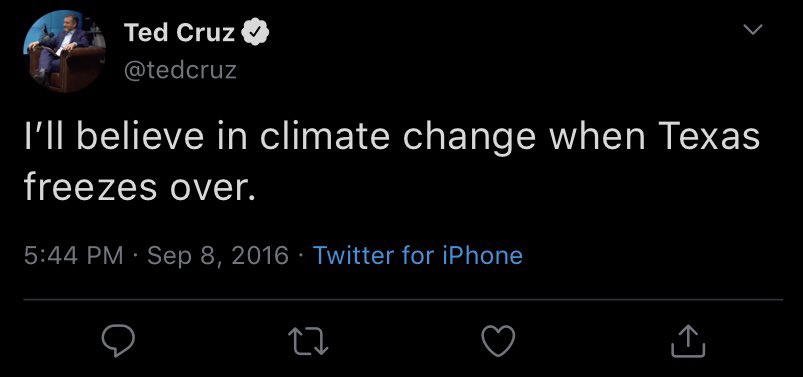Viewport: 803px width, 377px height.
Task: Like the tweet with the heart icon
Action: (x=498, y=342)
